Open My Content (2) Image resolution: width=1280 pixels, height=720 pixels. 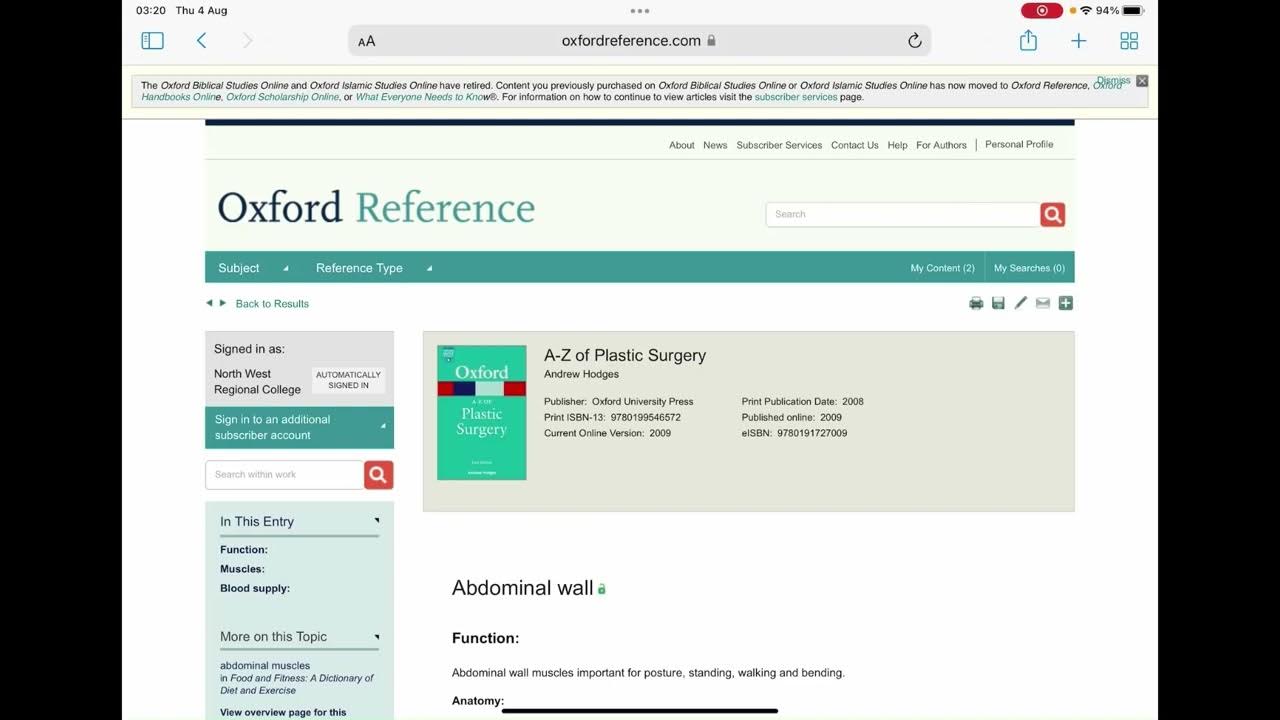942,268
